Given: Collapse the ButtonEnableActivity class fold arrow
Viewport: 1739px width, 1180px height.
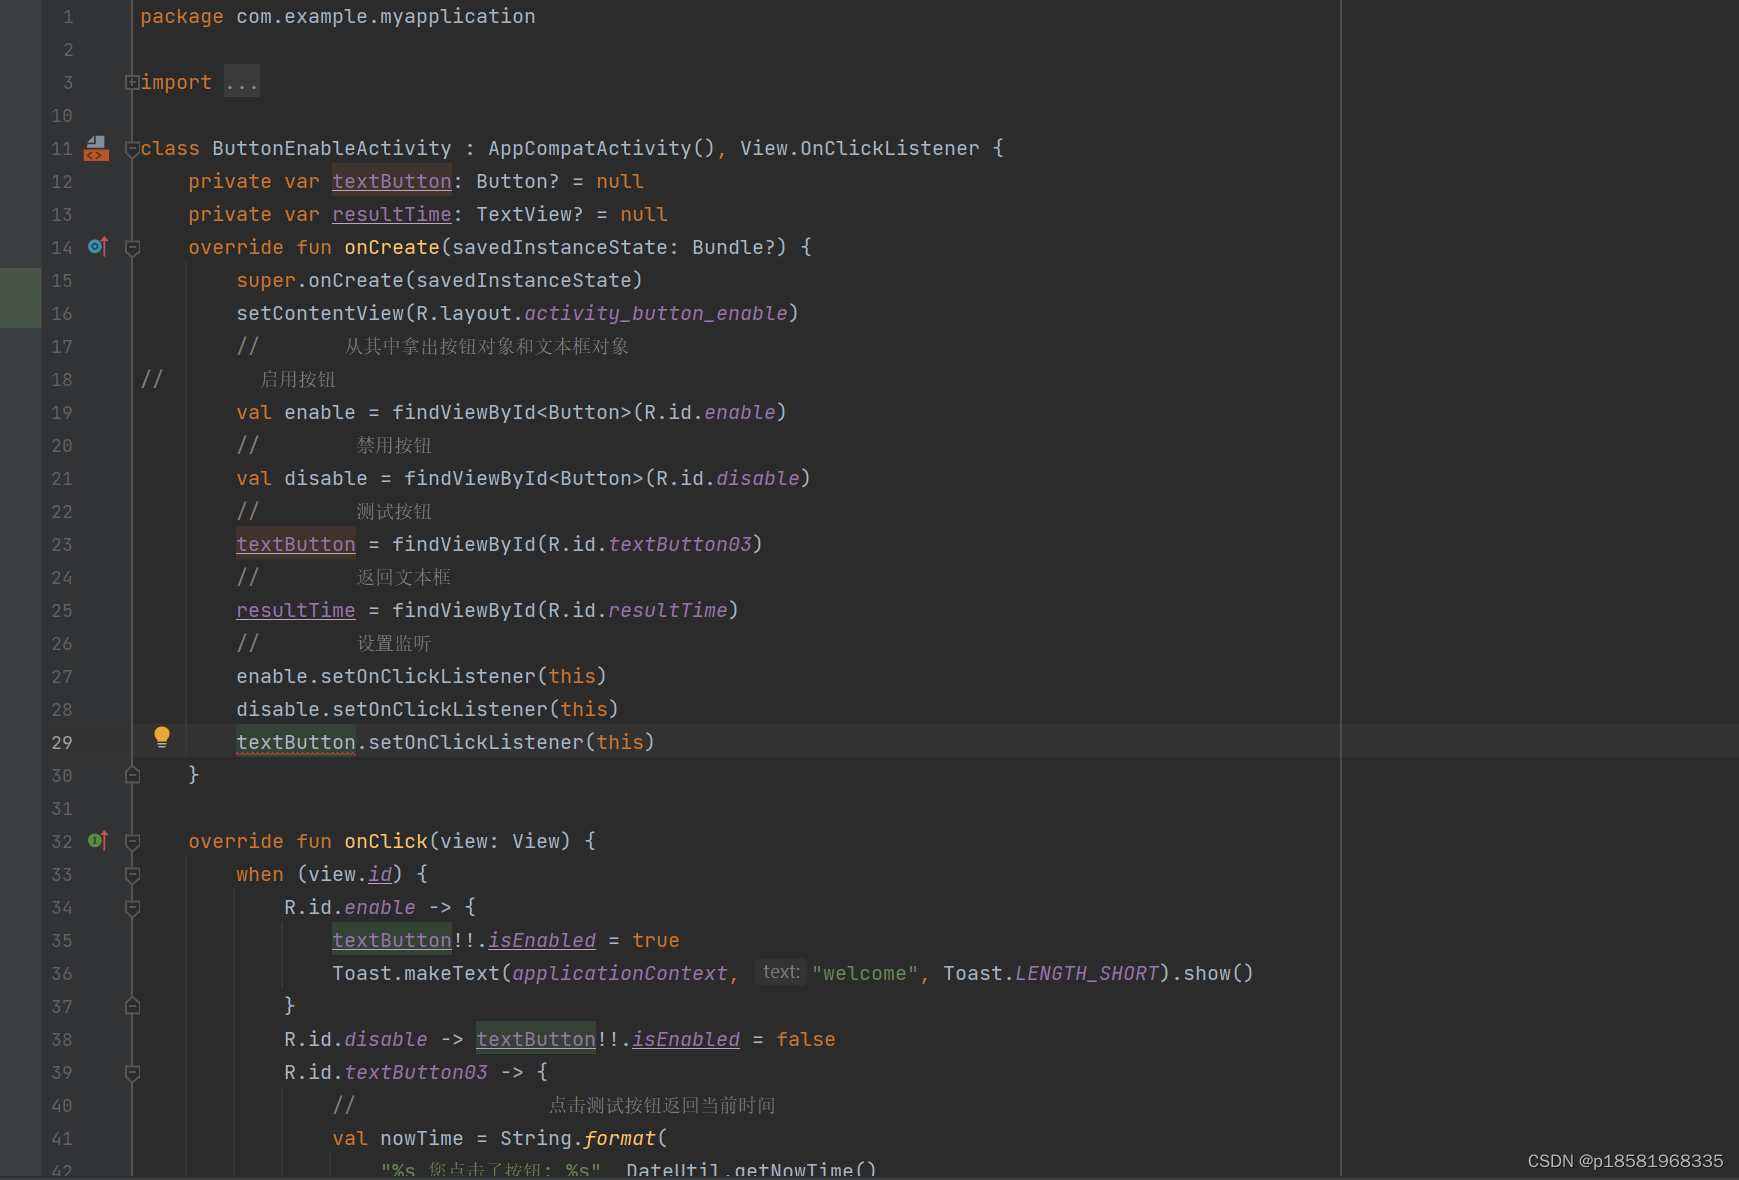Looking at the screenshot, I should point(131,148).
